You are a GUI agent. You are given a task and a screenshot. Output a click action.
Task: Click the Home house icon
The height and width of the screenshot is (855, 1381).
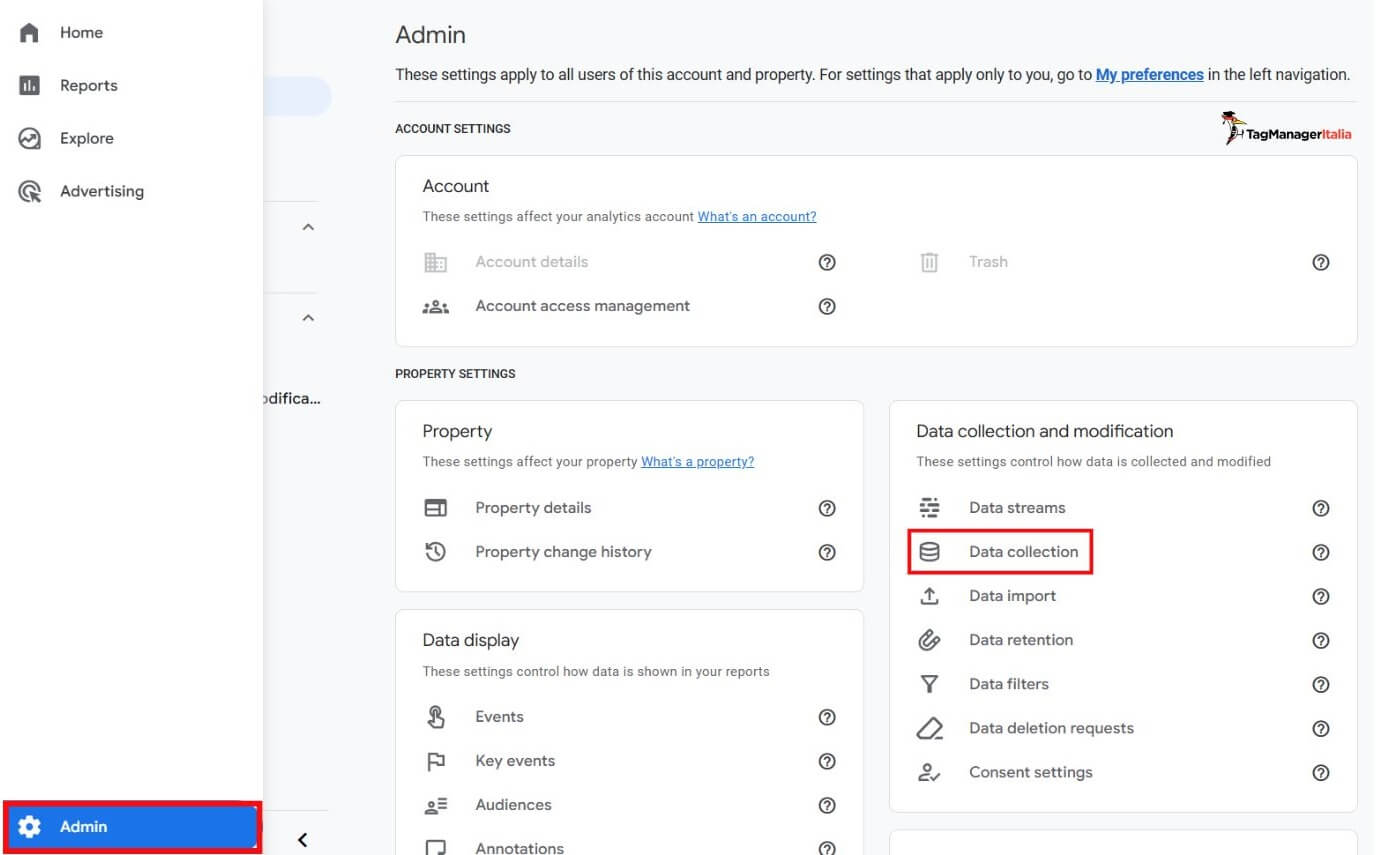tap(29, 33)
